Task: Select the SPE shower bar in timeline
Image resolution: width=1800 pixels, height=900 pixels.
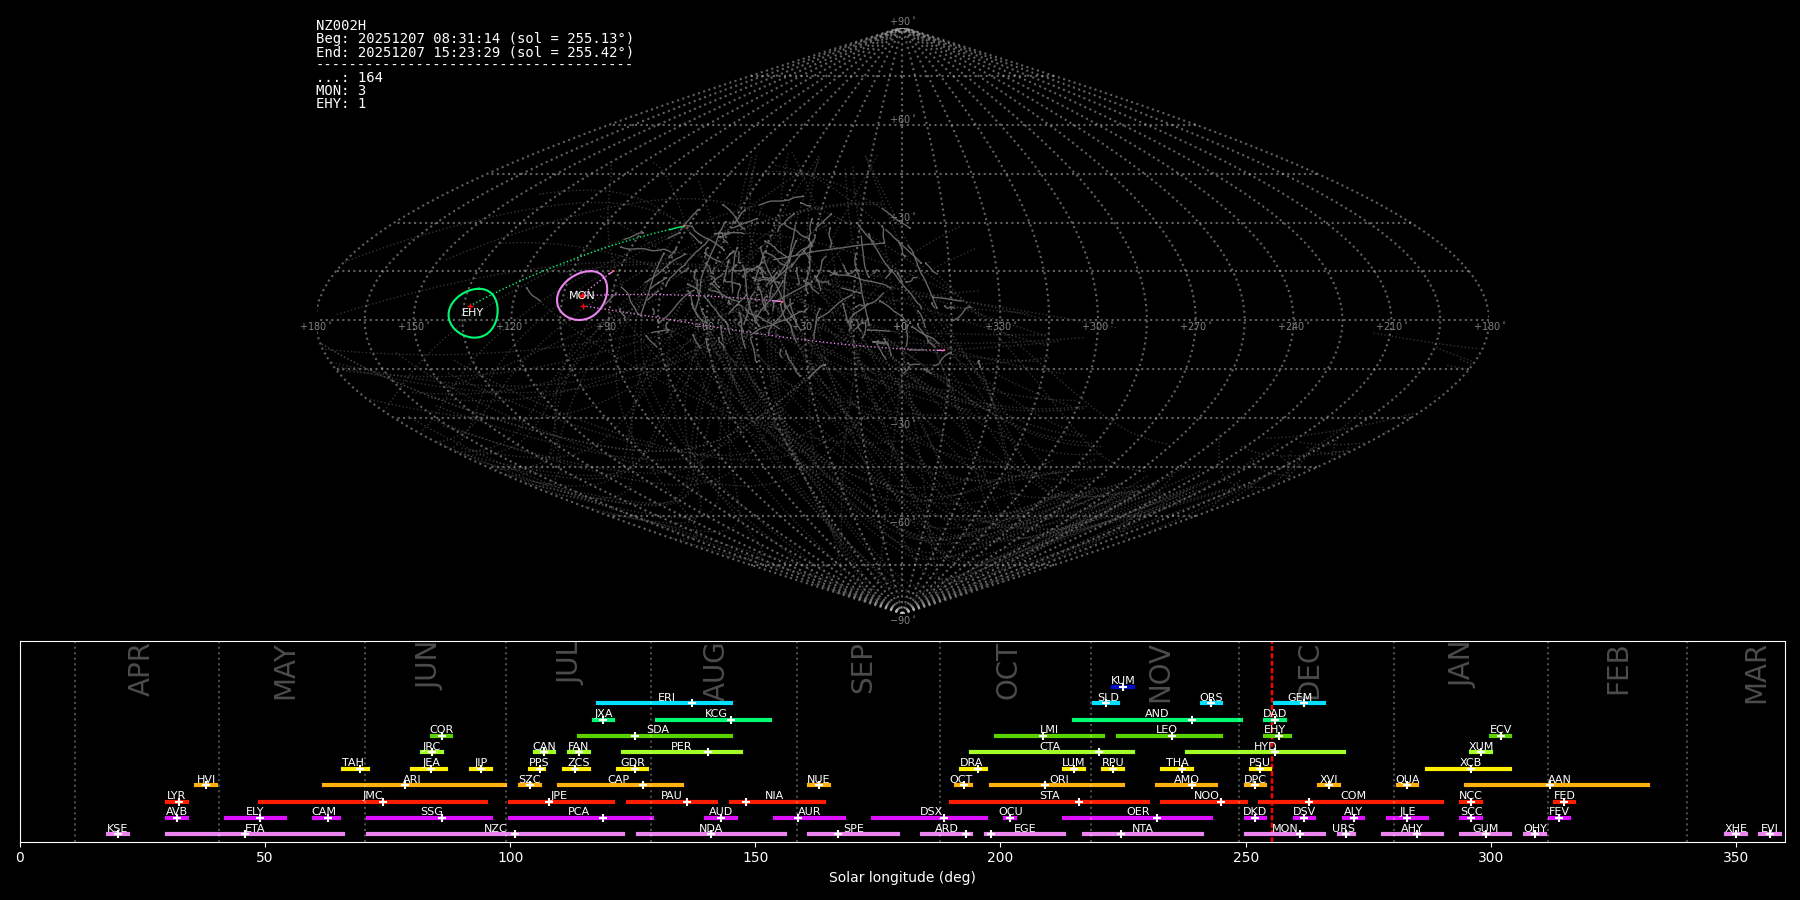Action: click(x=853, y=834)
